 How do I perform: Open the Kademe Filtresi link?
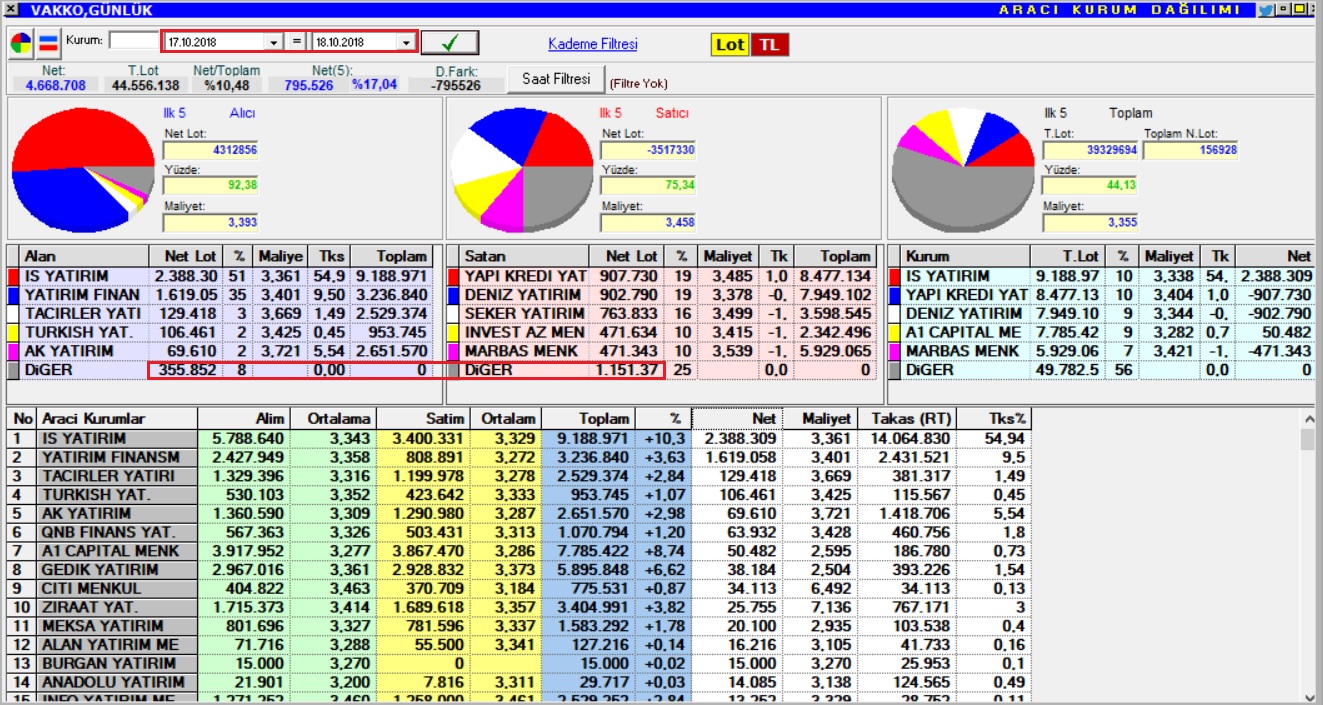point(593,44)
